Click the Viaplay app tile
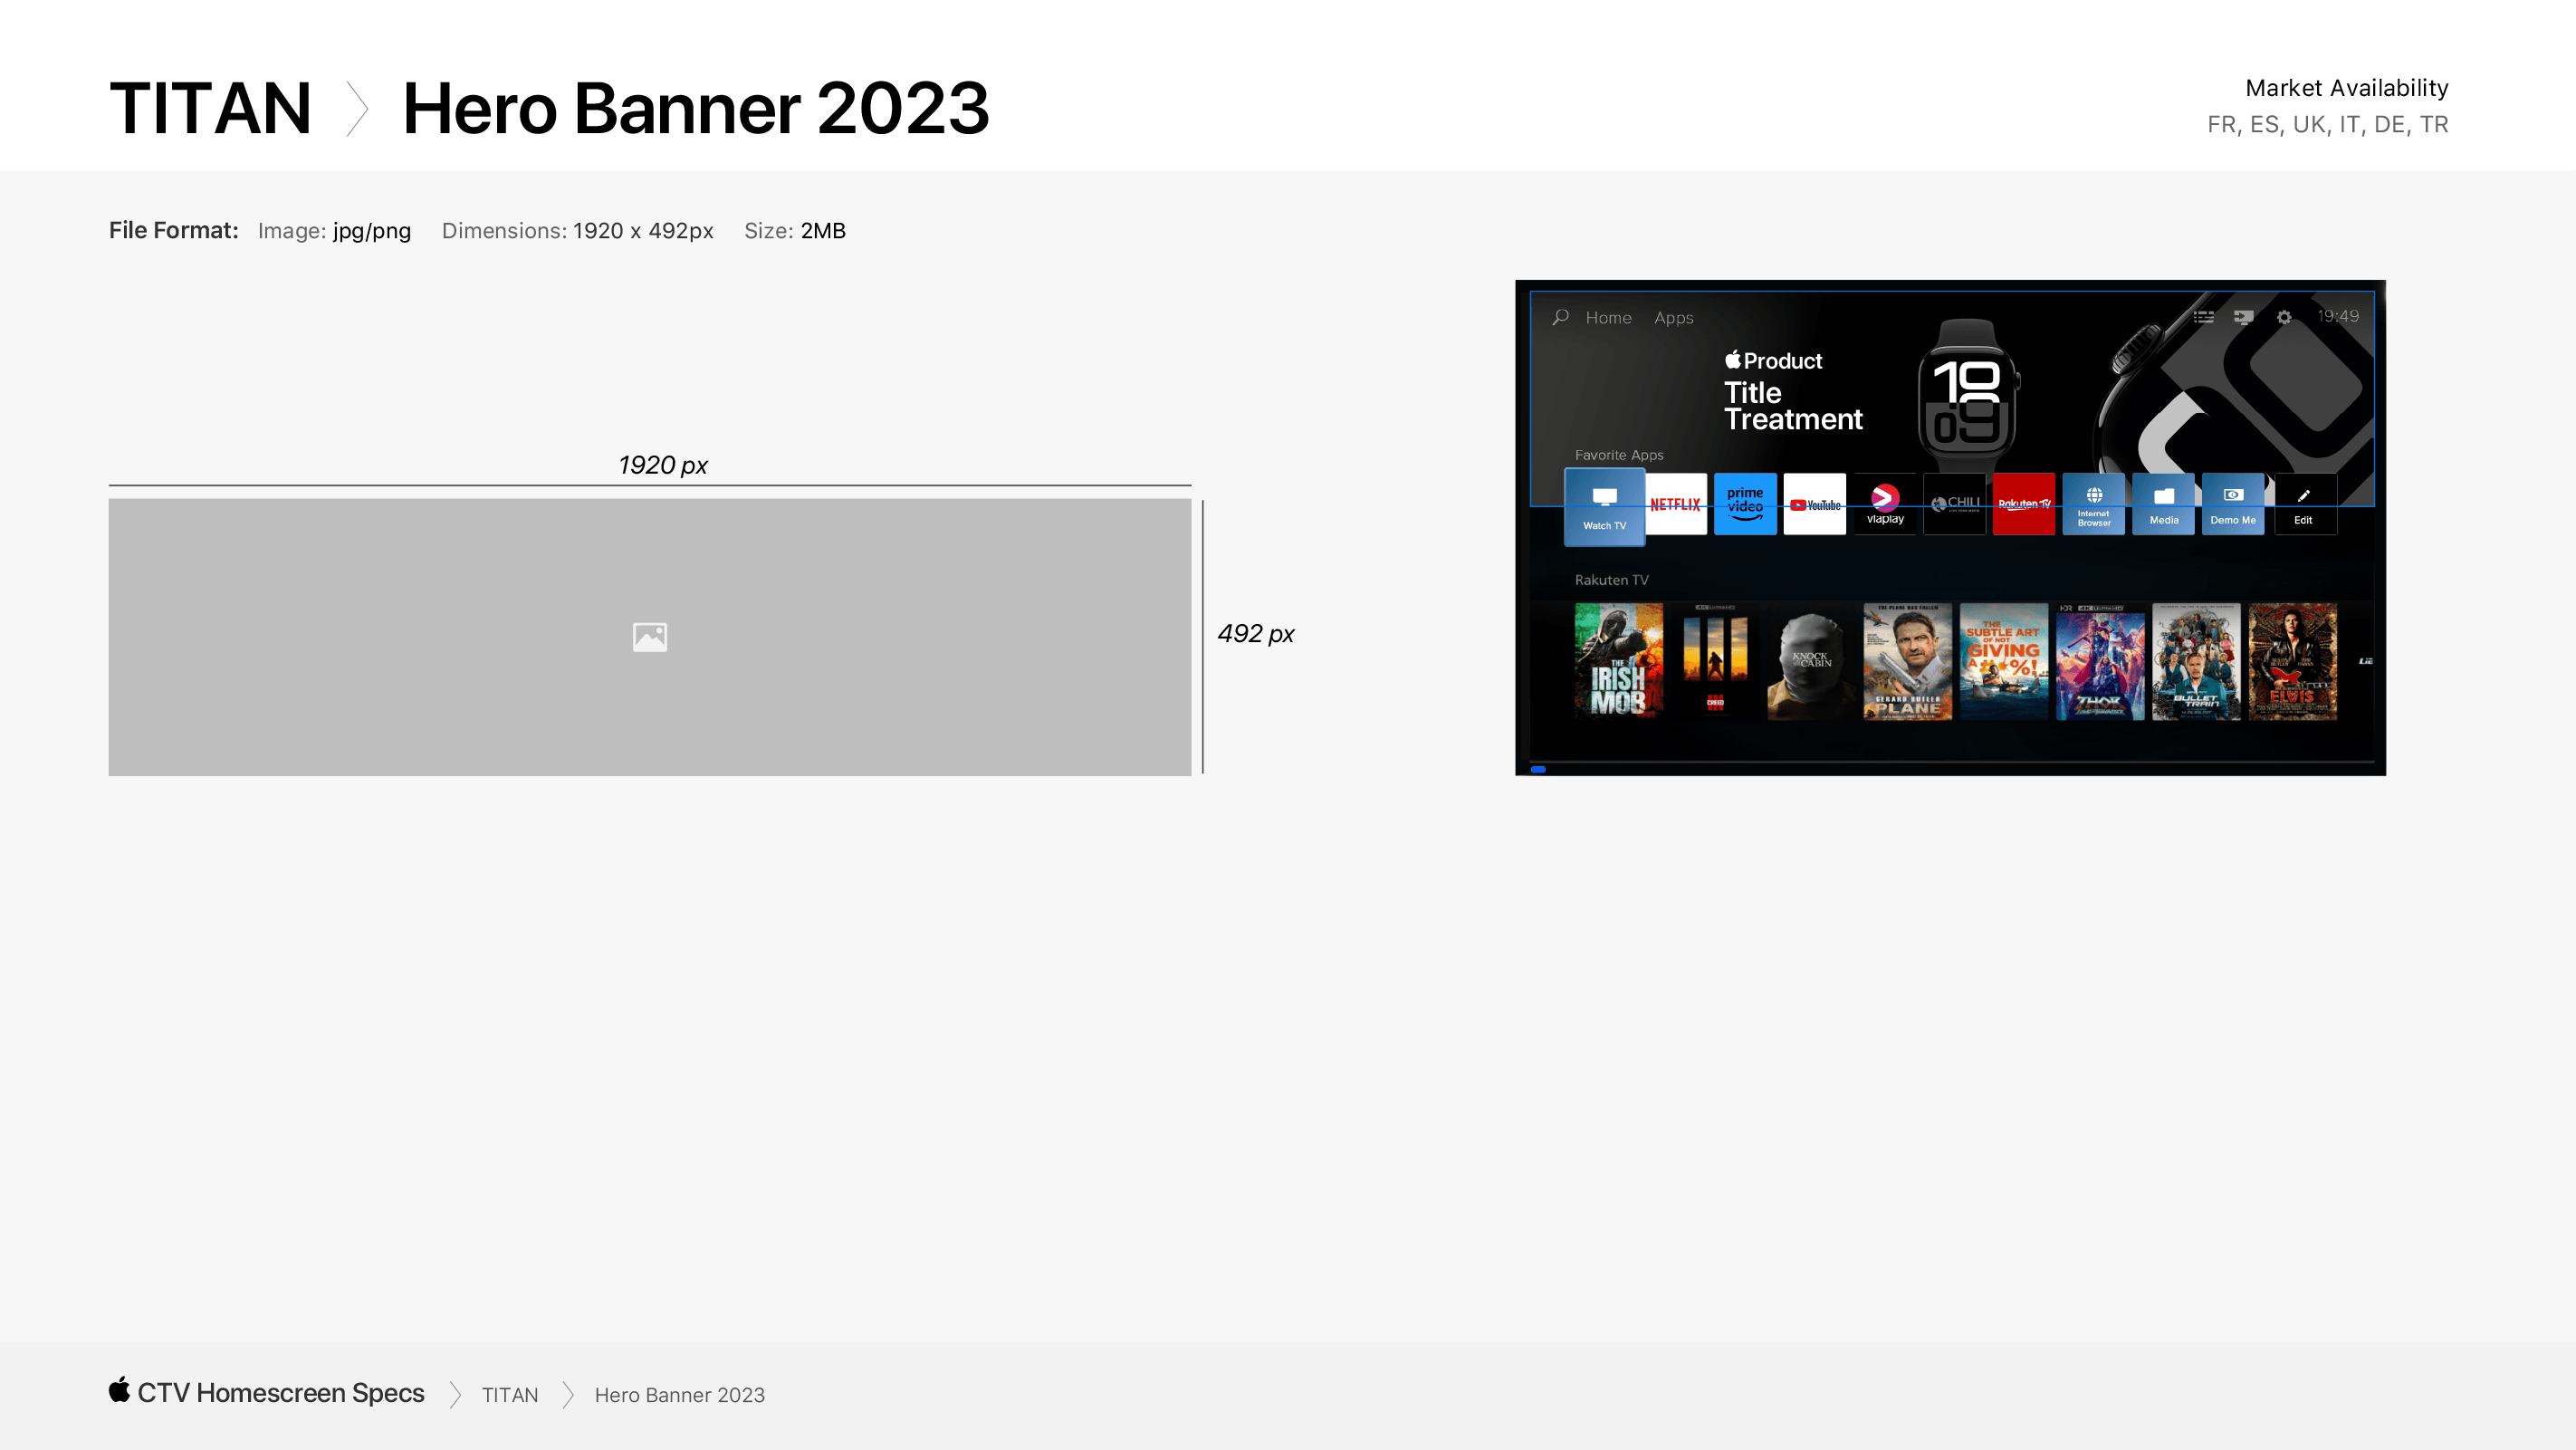The width and height of the screenshot is (2576, 1450). [x=1885, y=504]
